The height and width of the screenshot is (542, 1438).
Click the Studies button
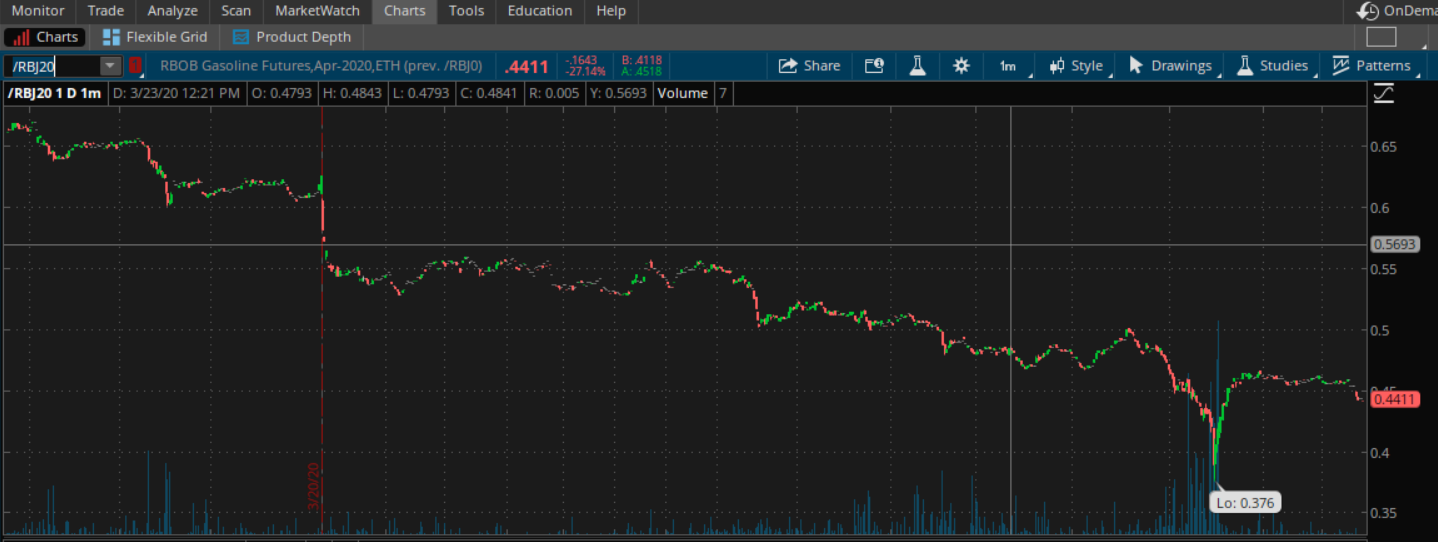coord(1272,66)
